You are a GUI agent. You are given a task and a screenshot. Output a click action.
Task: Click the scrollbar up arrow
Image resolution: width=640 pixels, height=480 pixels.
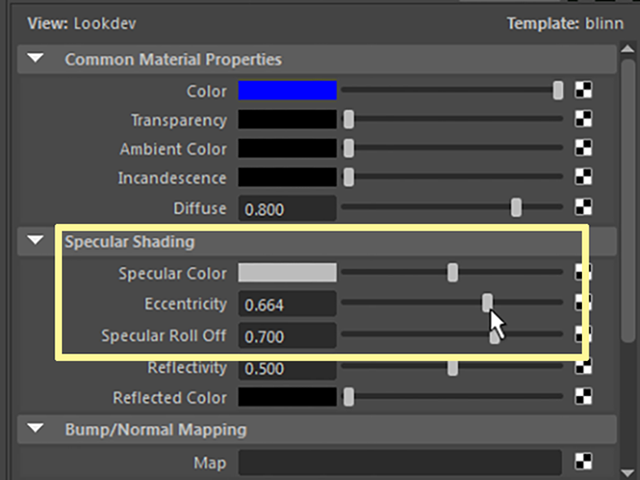coord(628,49)
